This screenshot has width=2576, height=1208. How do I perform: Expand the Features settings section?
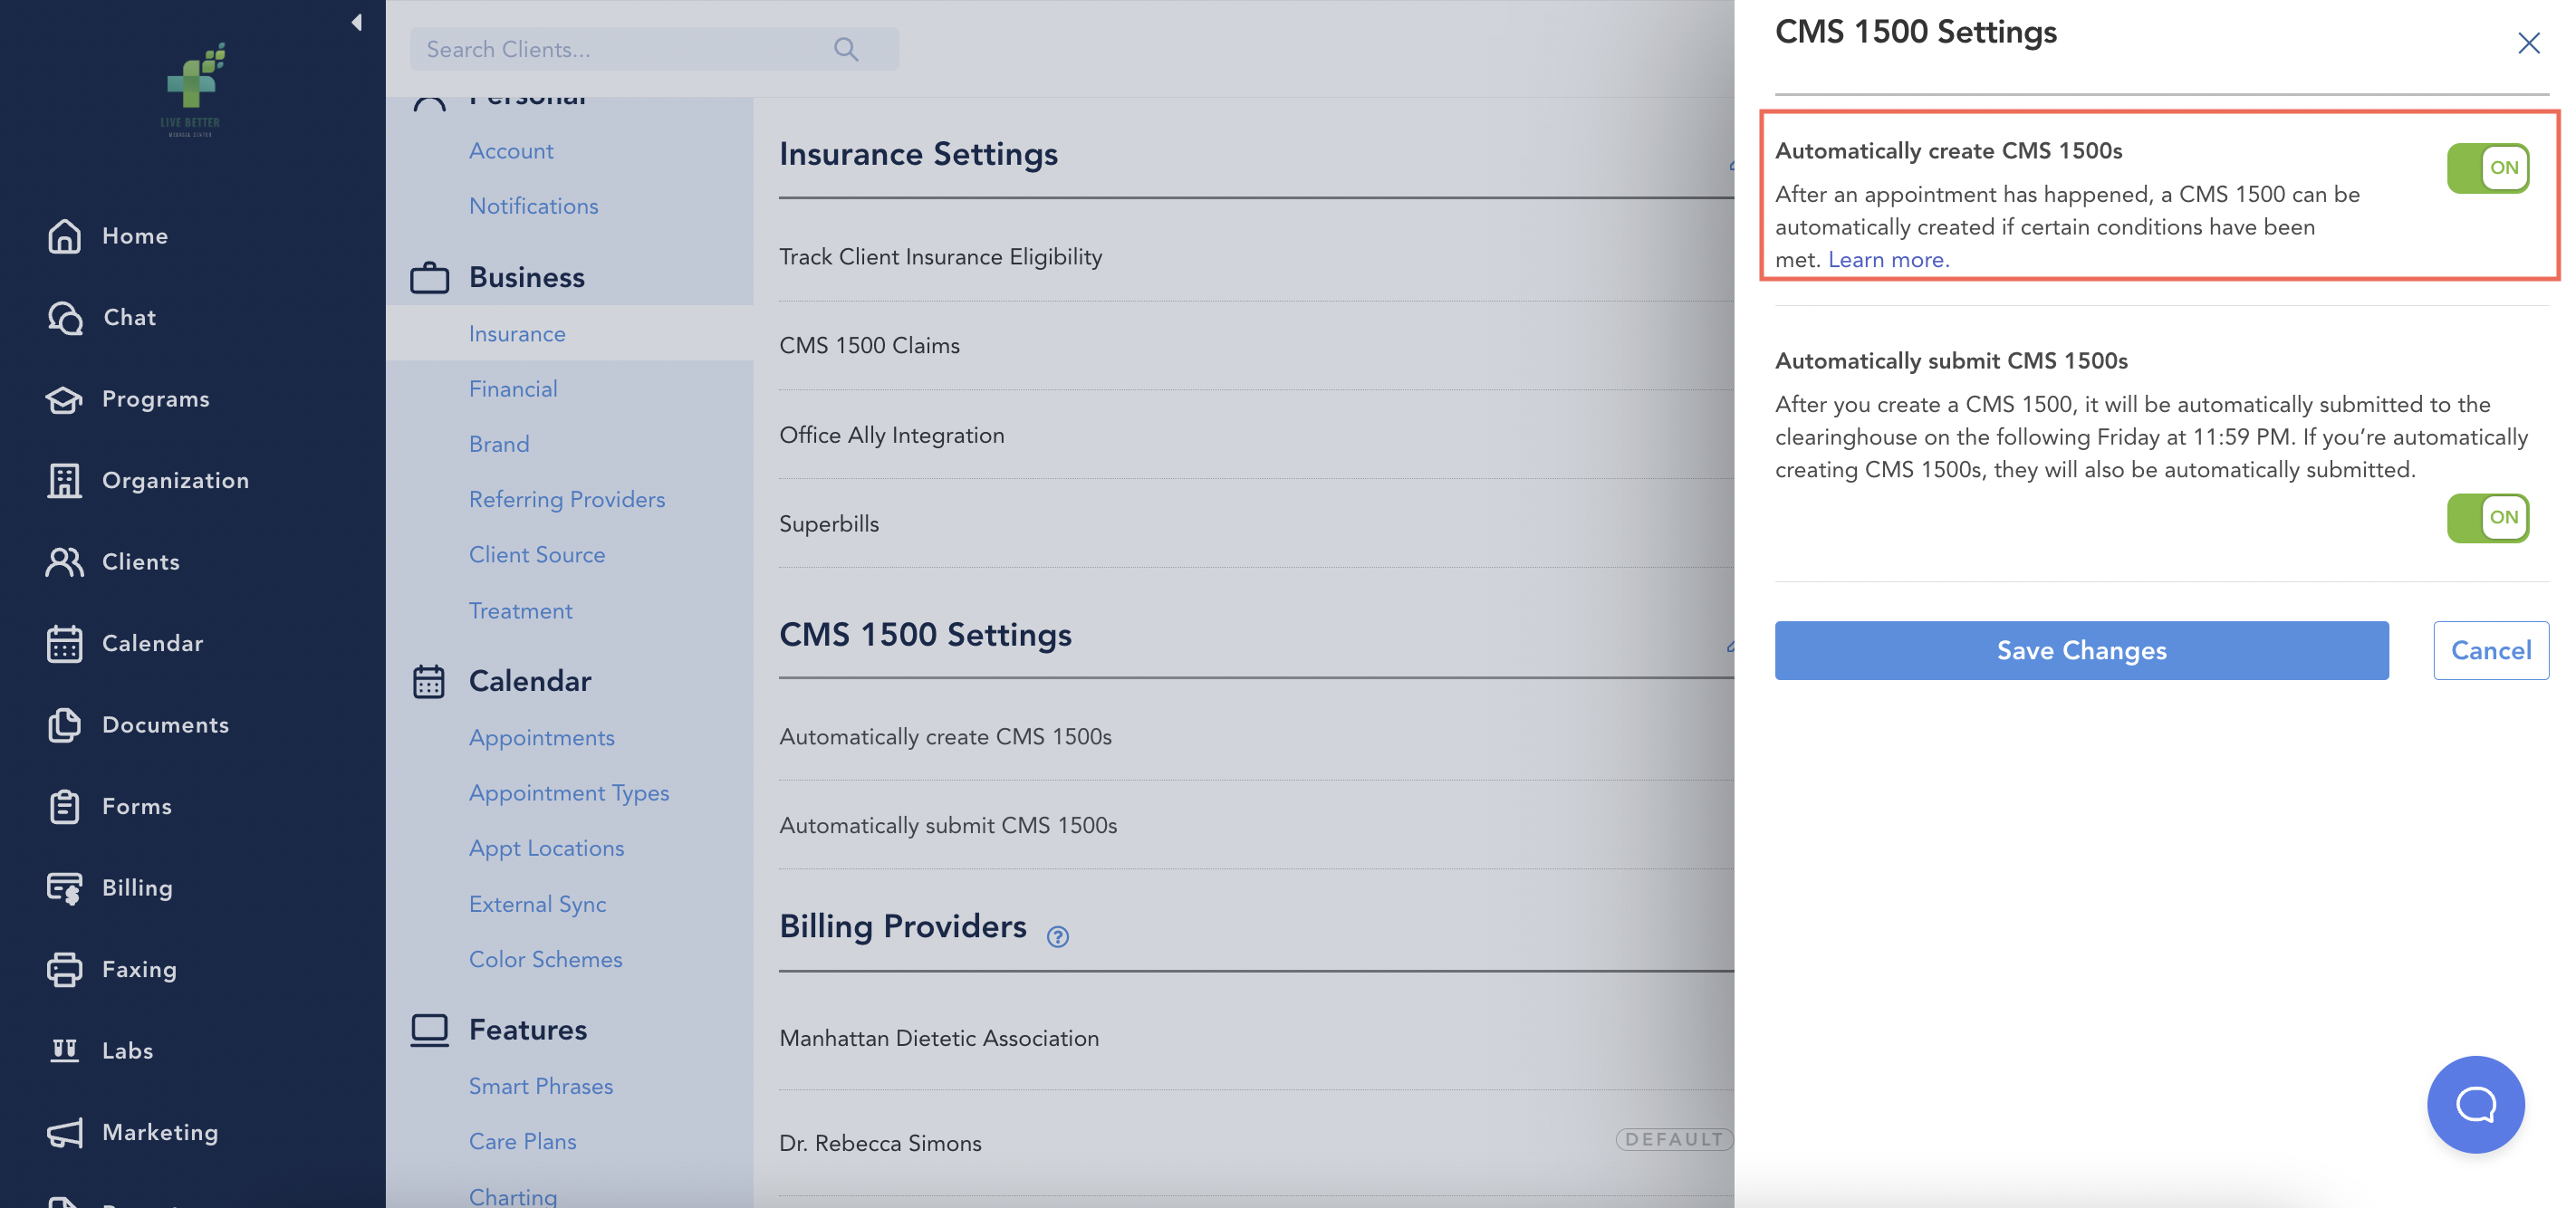click(528, 1029)
